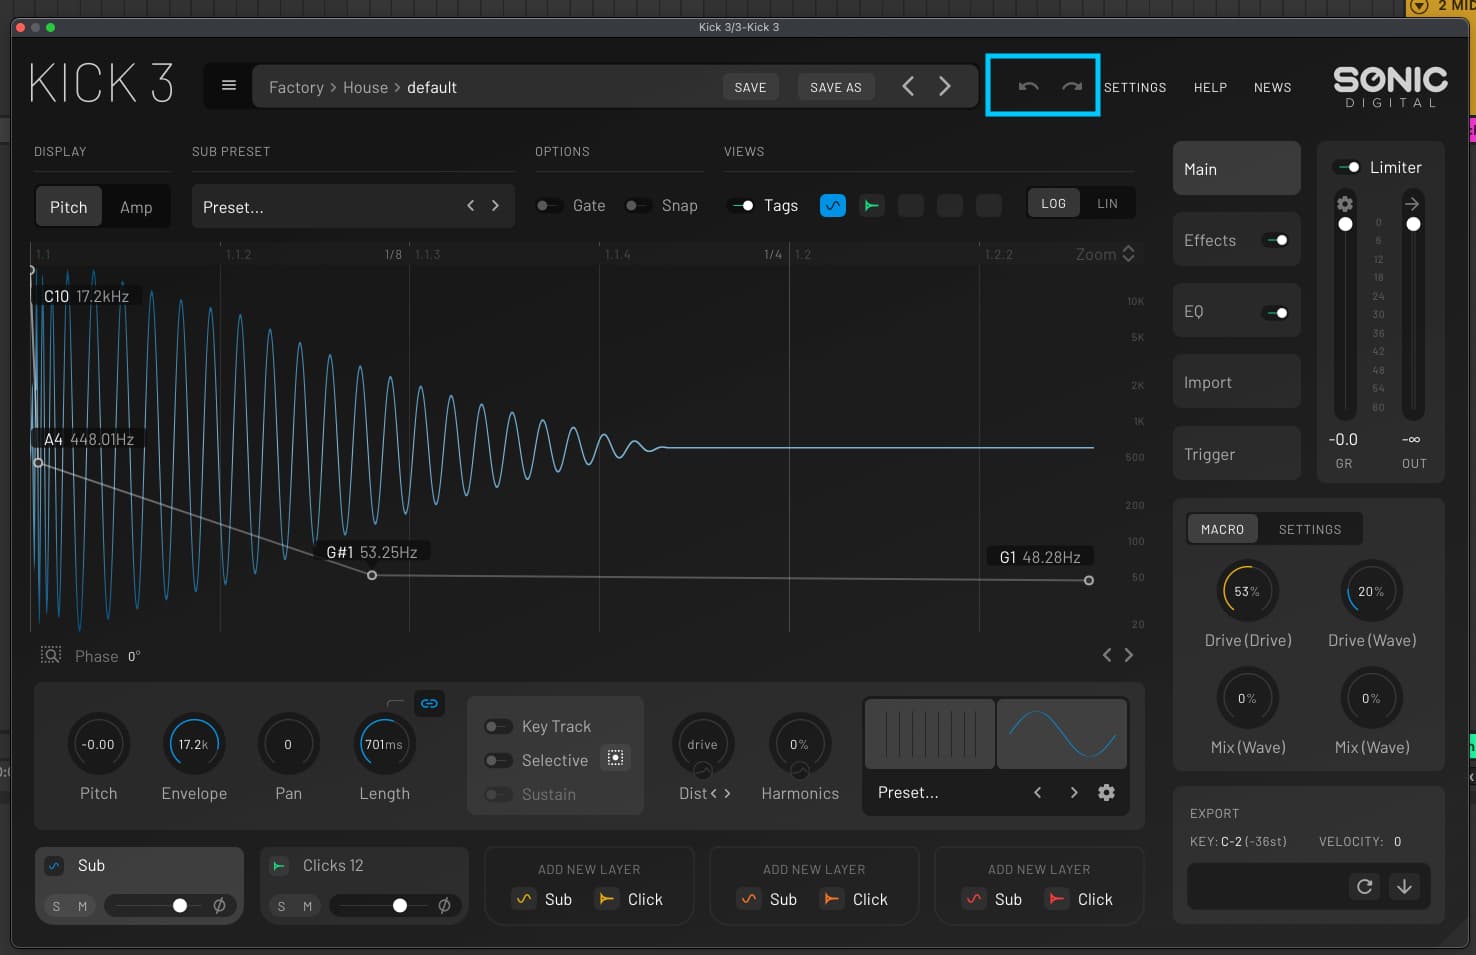Open top SETTINGS link
Screen dimensions: 1476x955
(1135, 87)
